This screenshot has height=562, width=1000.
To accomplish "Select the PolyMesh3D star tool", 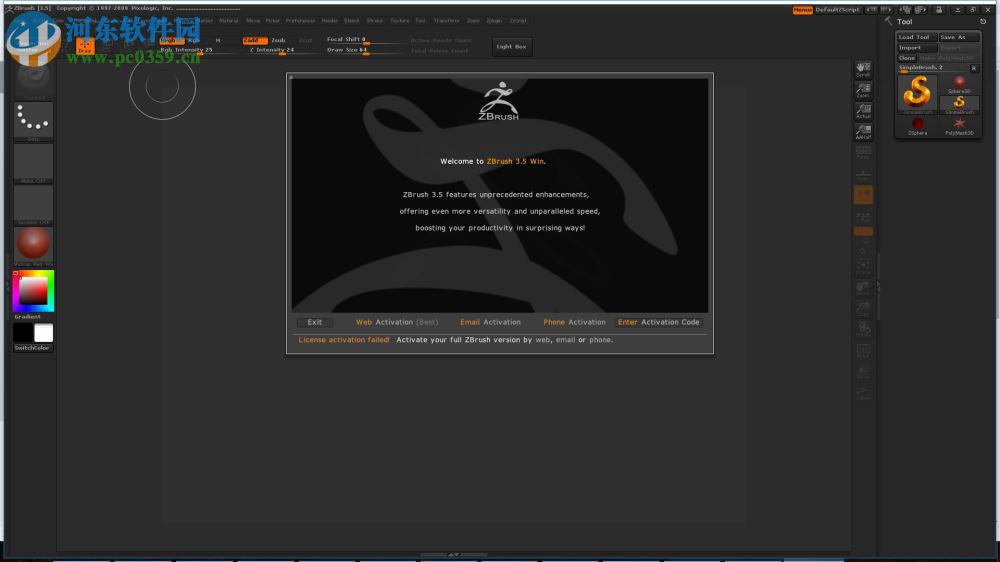I will point(959,126).
